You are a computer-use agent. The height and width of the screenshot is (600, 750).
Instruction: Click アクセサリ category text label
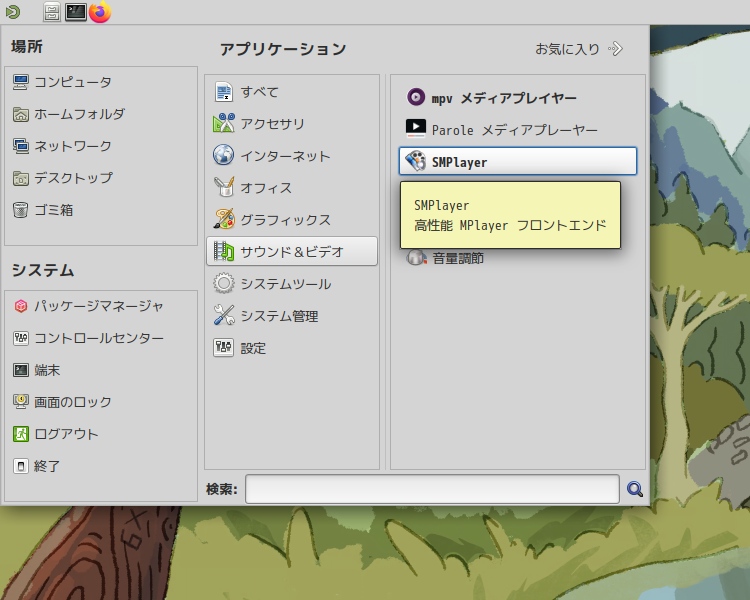[273, 124]
